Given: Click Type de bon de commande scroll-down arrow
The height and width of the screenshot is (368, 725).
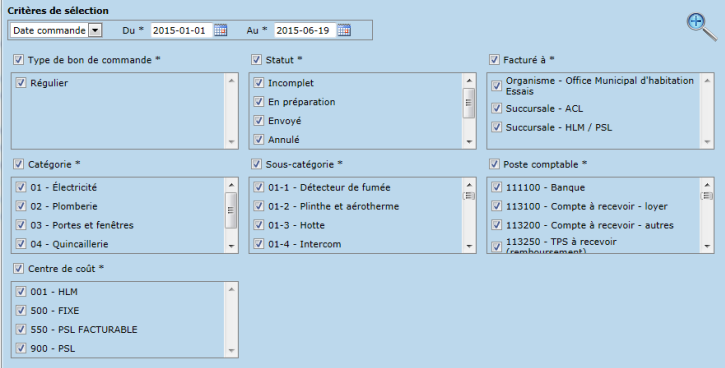Looking at the screenshot, I should (x=231, y=142).
